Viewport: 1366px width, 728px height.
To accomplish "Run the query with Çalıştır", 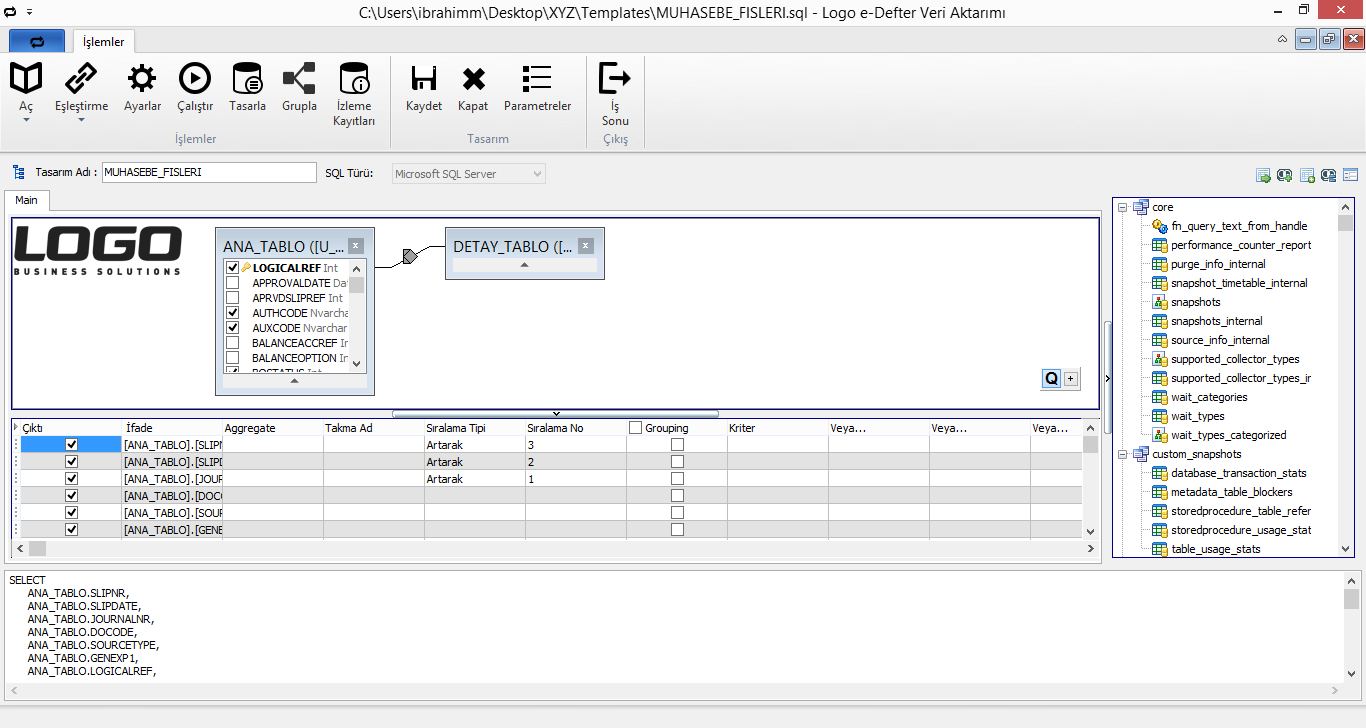I will coord(195,78).
